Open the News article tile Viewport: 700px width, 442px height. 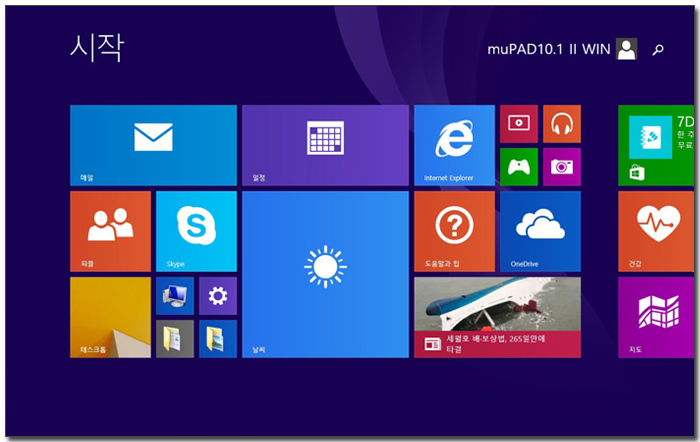pos(497,317)
